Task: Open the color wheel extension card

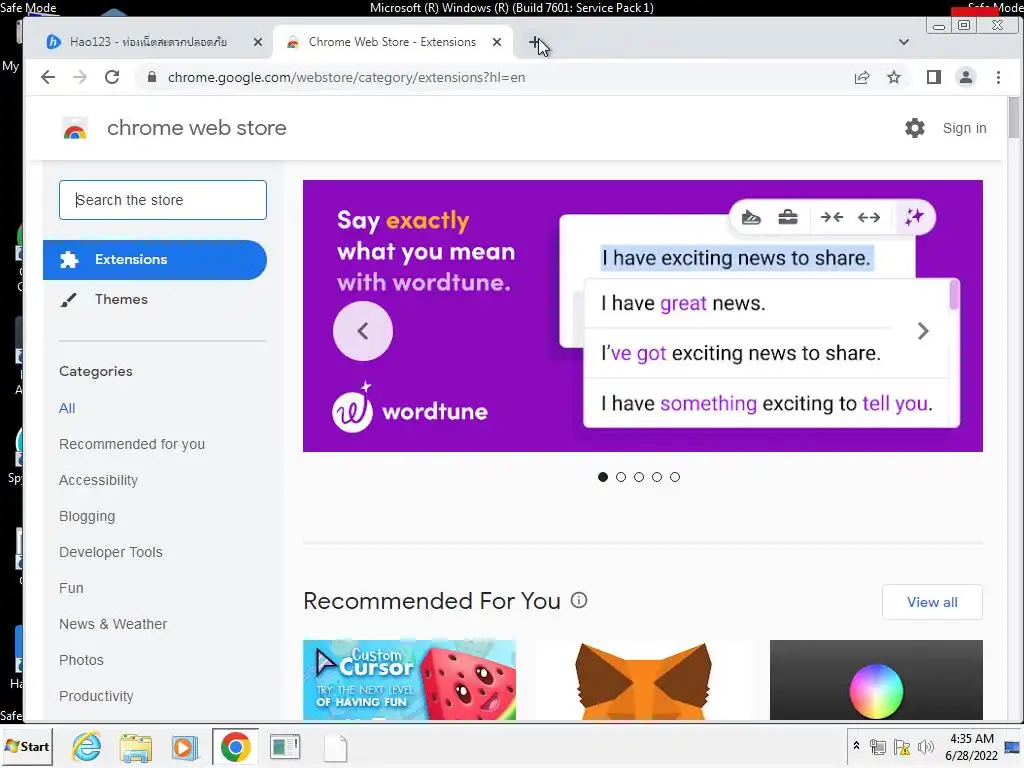Action: pos(876,680)
